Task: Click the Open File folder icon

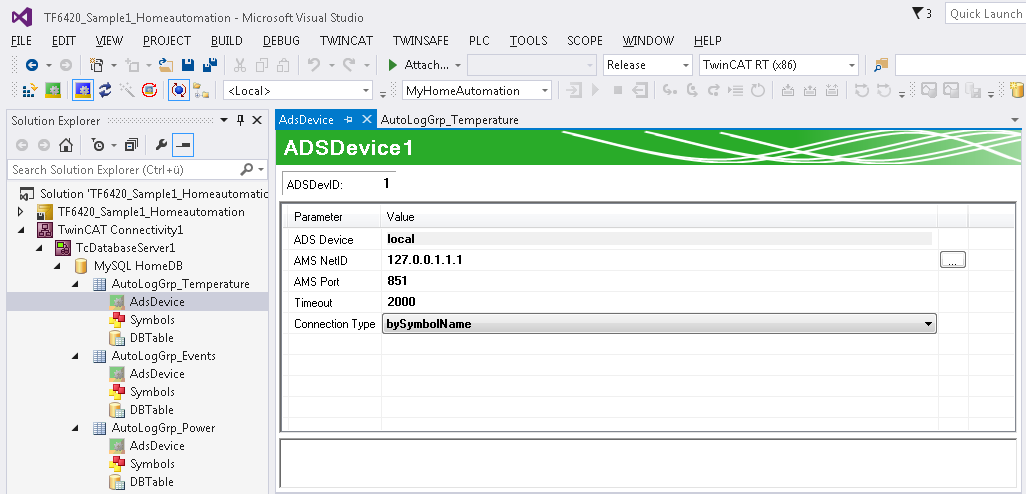Action: [166, 65]
